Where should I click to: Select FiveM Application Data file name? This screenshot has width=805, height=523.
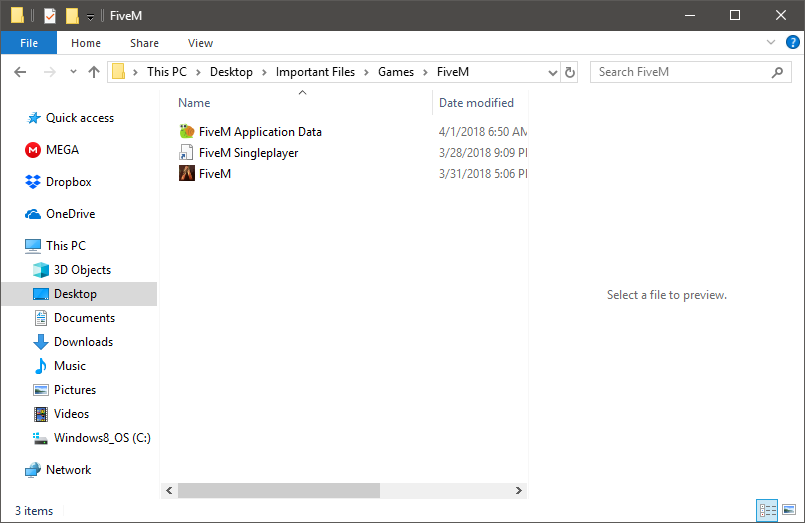[x=260, y=132]
